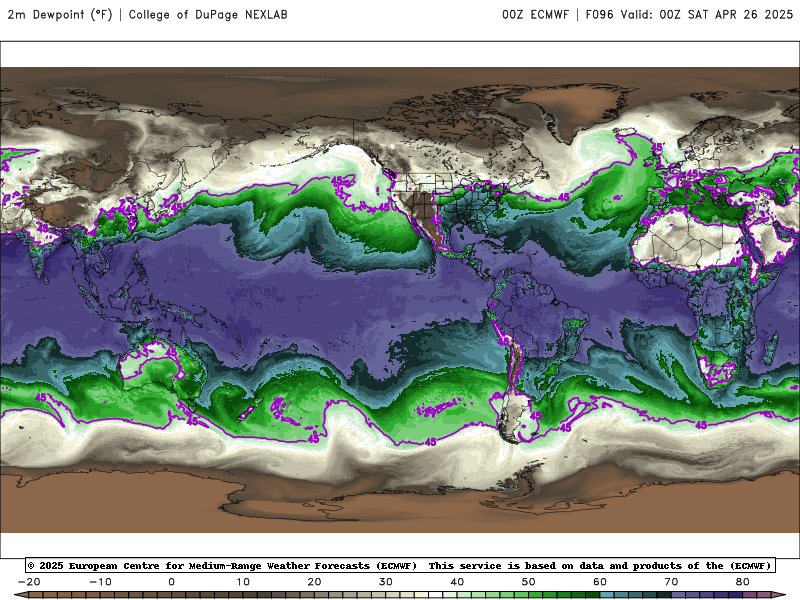Viewport: 800px width, 600px height.
Task: Click the Antarctica landmass on the map
Action: click(x=398, y=503)
